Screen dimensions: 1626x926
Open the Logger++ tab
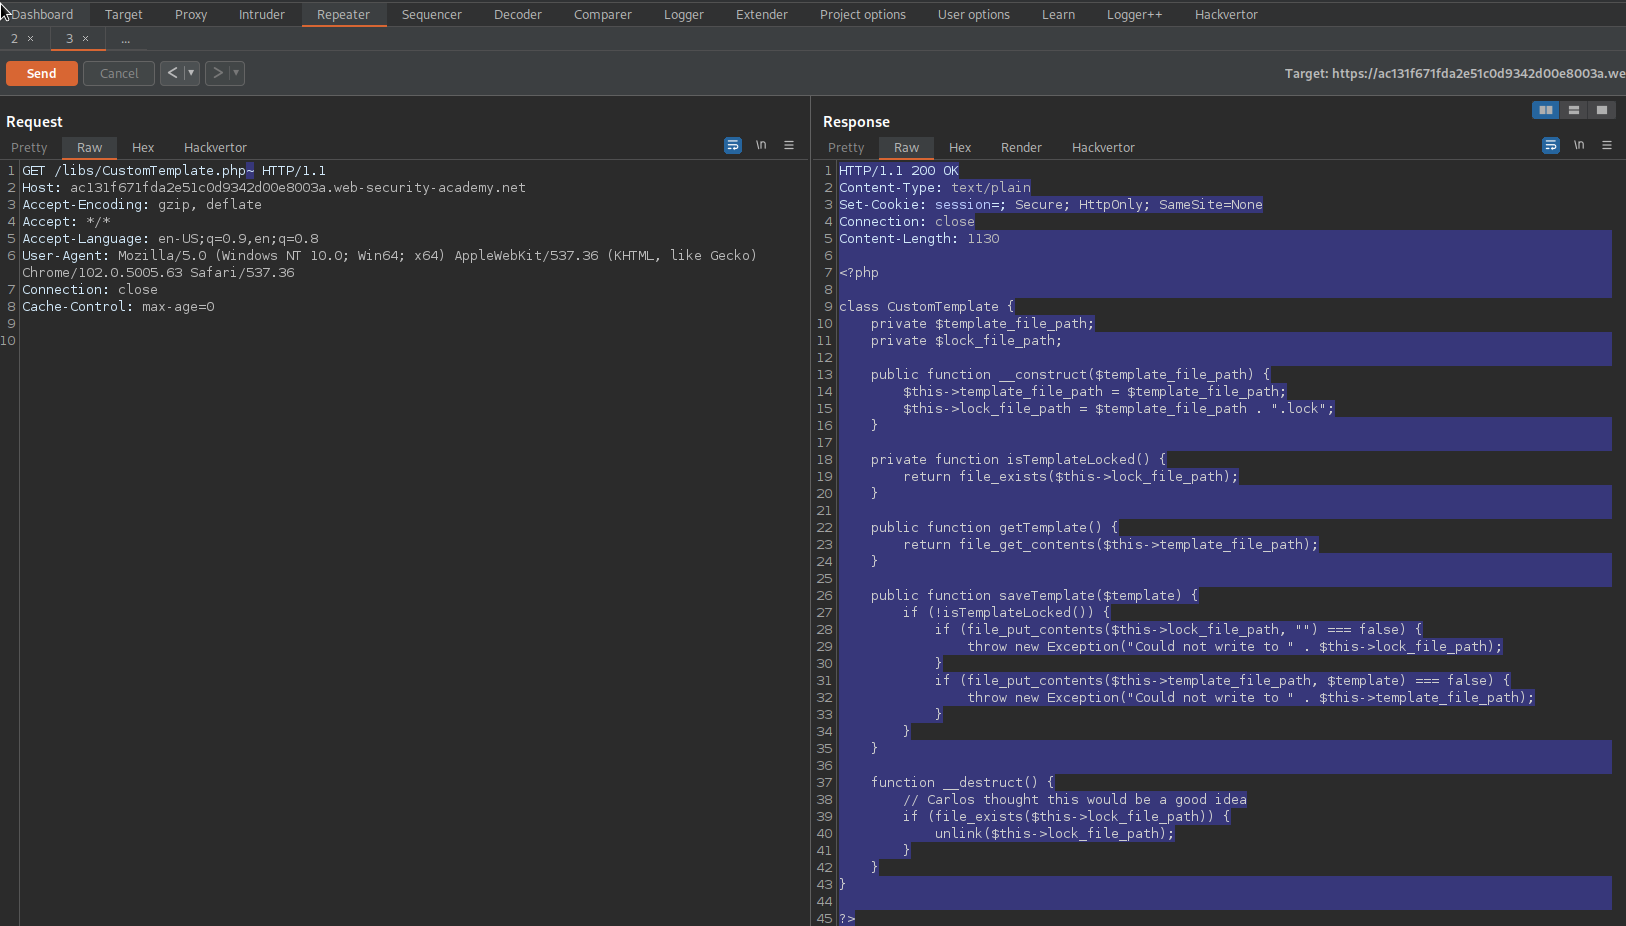(x=1134, y=14)
